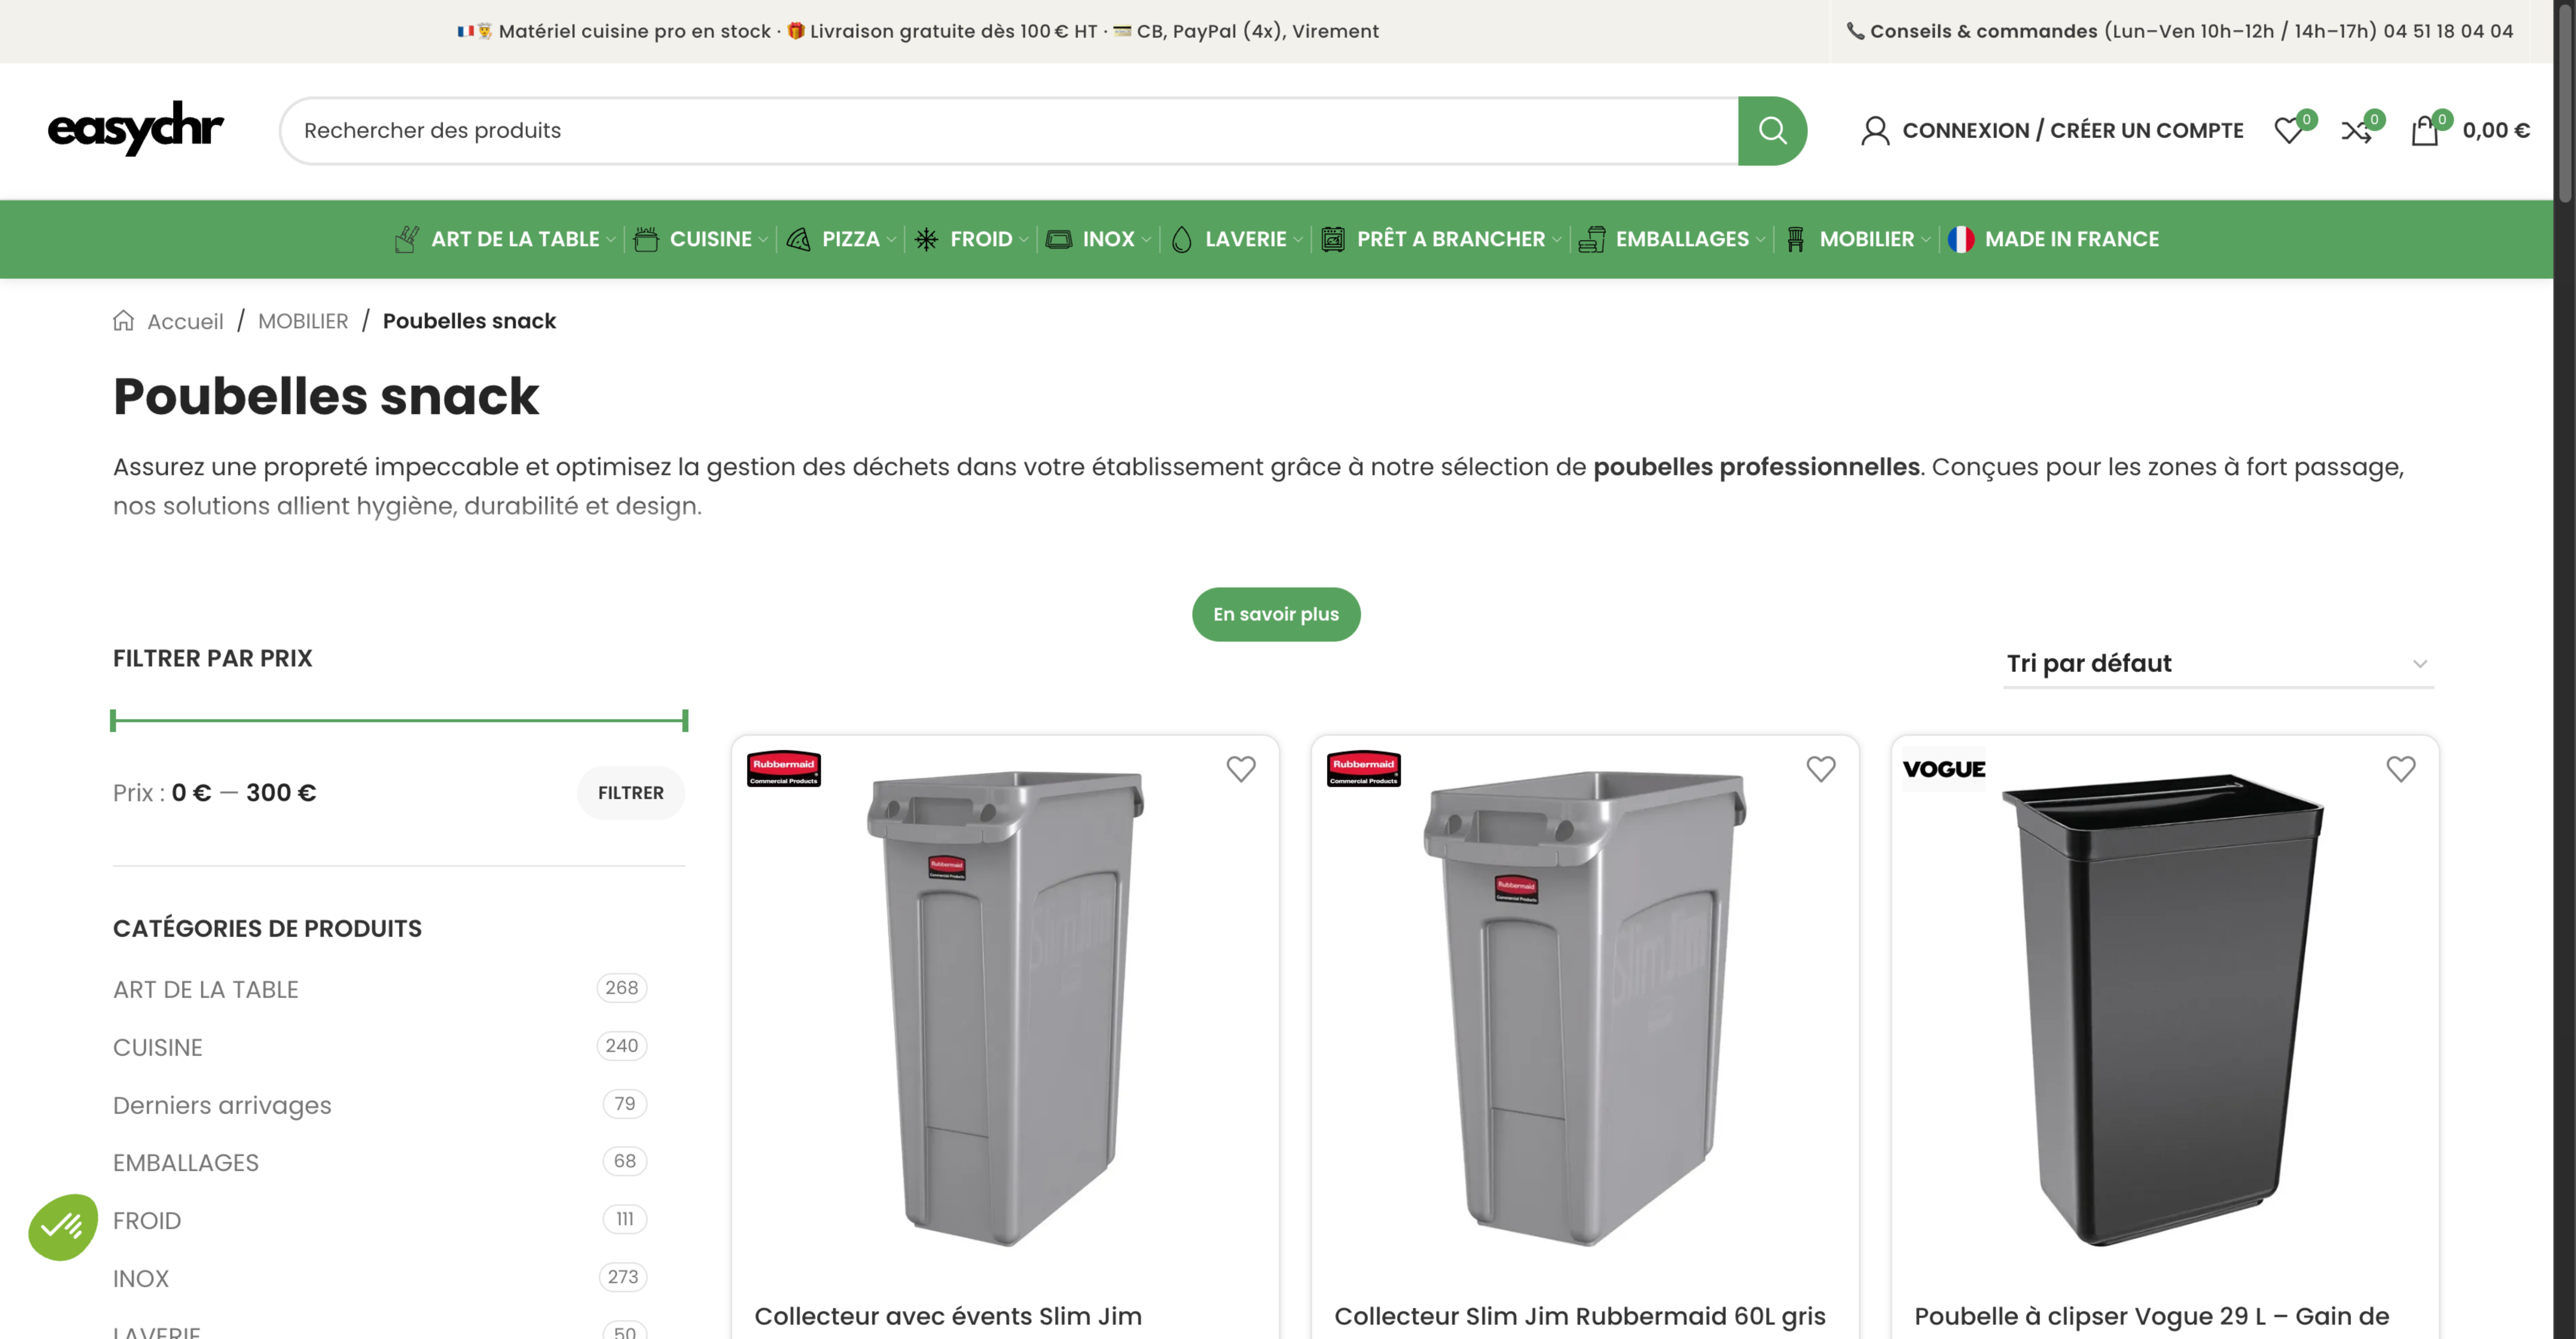The height and width of the screenshot is (1339, 2576).
Task: Click the En savoir plus button
Action: click(1276, 614)
